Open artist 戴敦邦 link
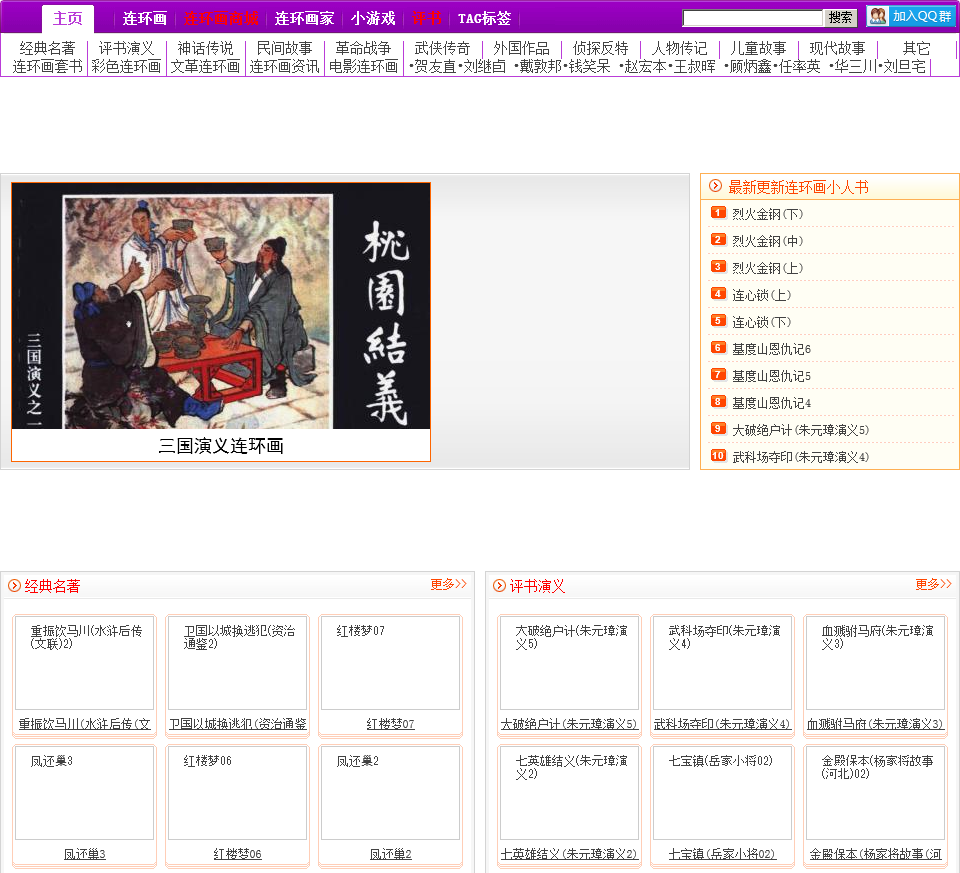960x873 pixels. coord(540,66)
